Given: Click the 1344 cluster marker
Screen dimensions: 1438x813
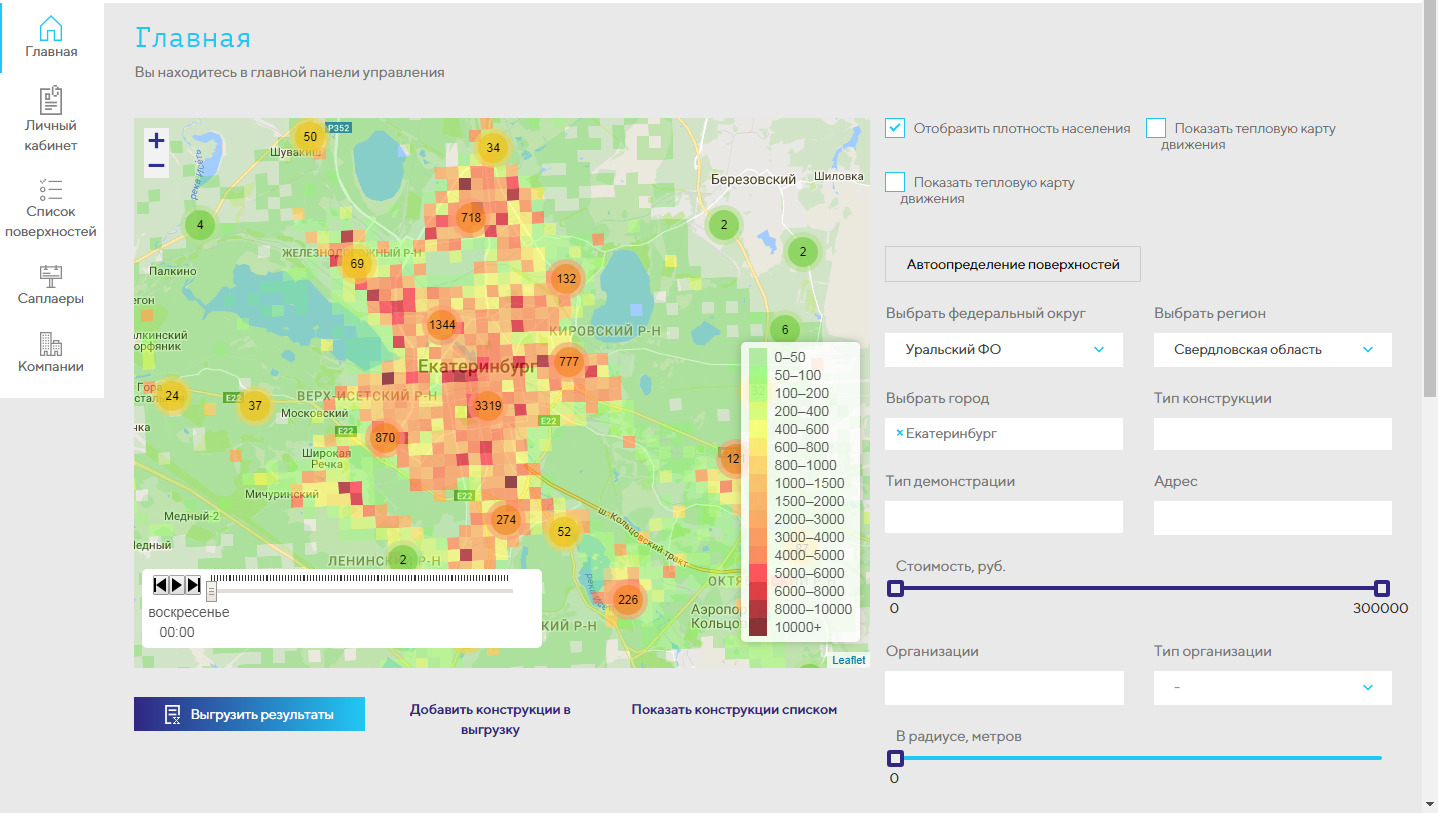Looking at the screenshot, I should click(442, 325).
